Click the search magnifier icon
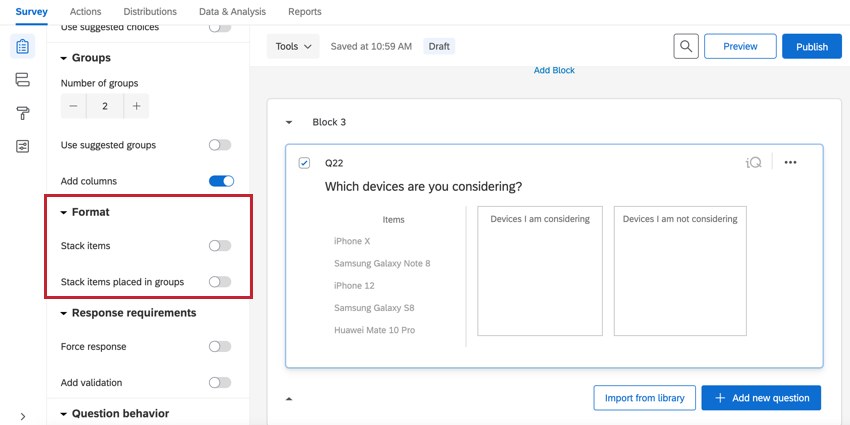 [x=685, y=46]
